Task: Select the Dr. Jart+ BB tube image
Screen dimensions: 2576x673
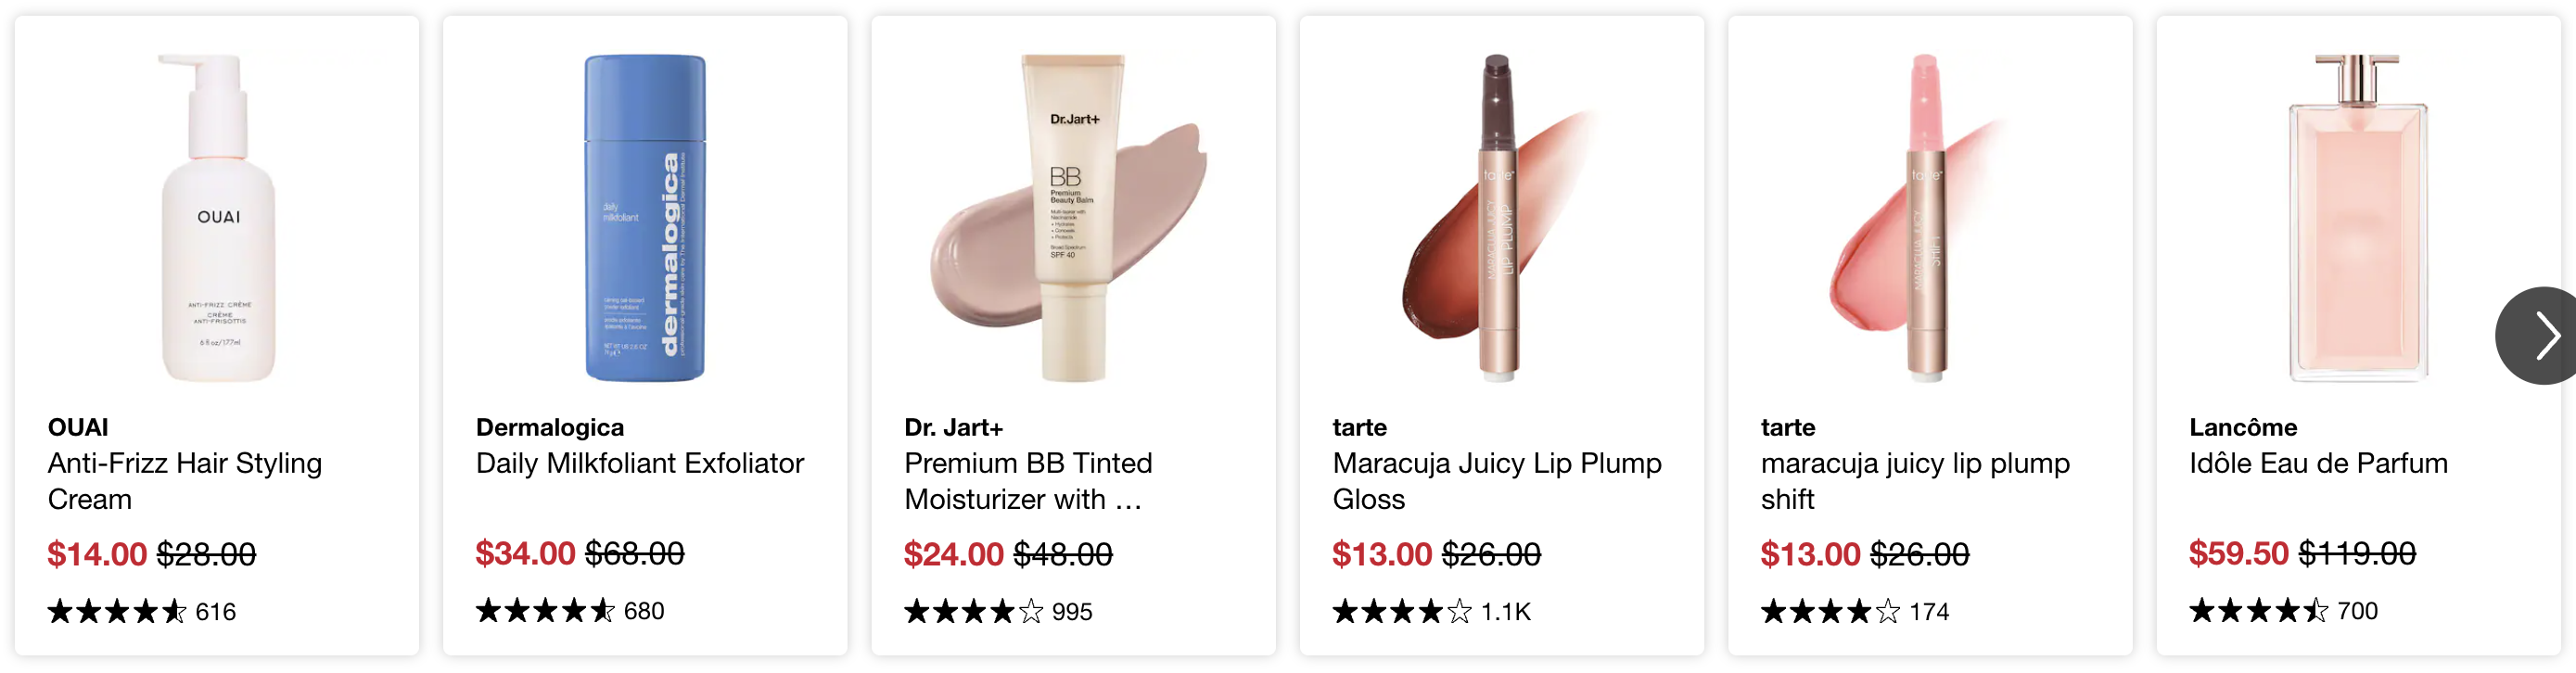Action: [1073, 218]
